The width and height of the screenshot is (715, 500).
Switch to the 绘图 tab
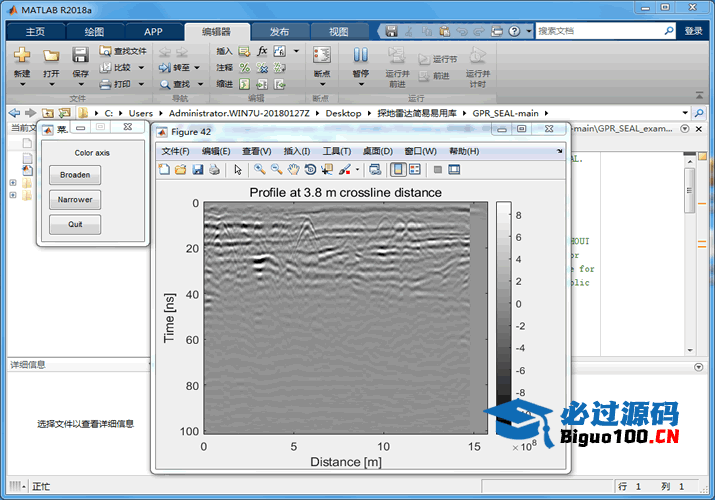(x=94, y=31)
